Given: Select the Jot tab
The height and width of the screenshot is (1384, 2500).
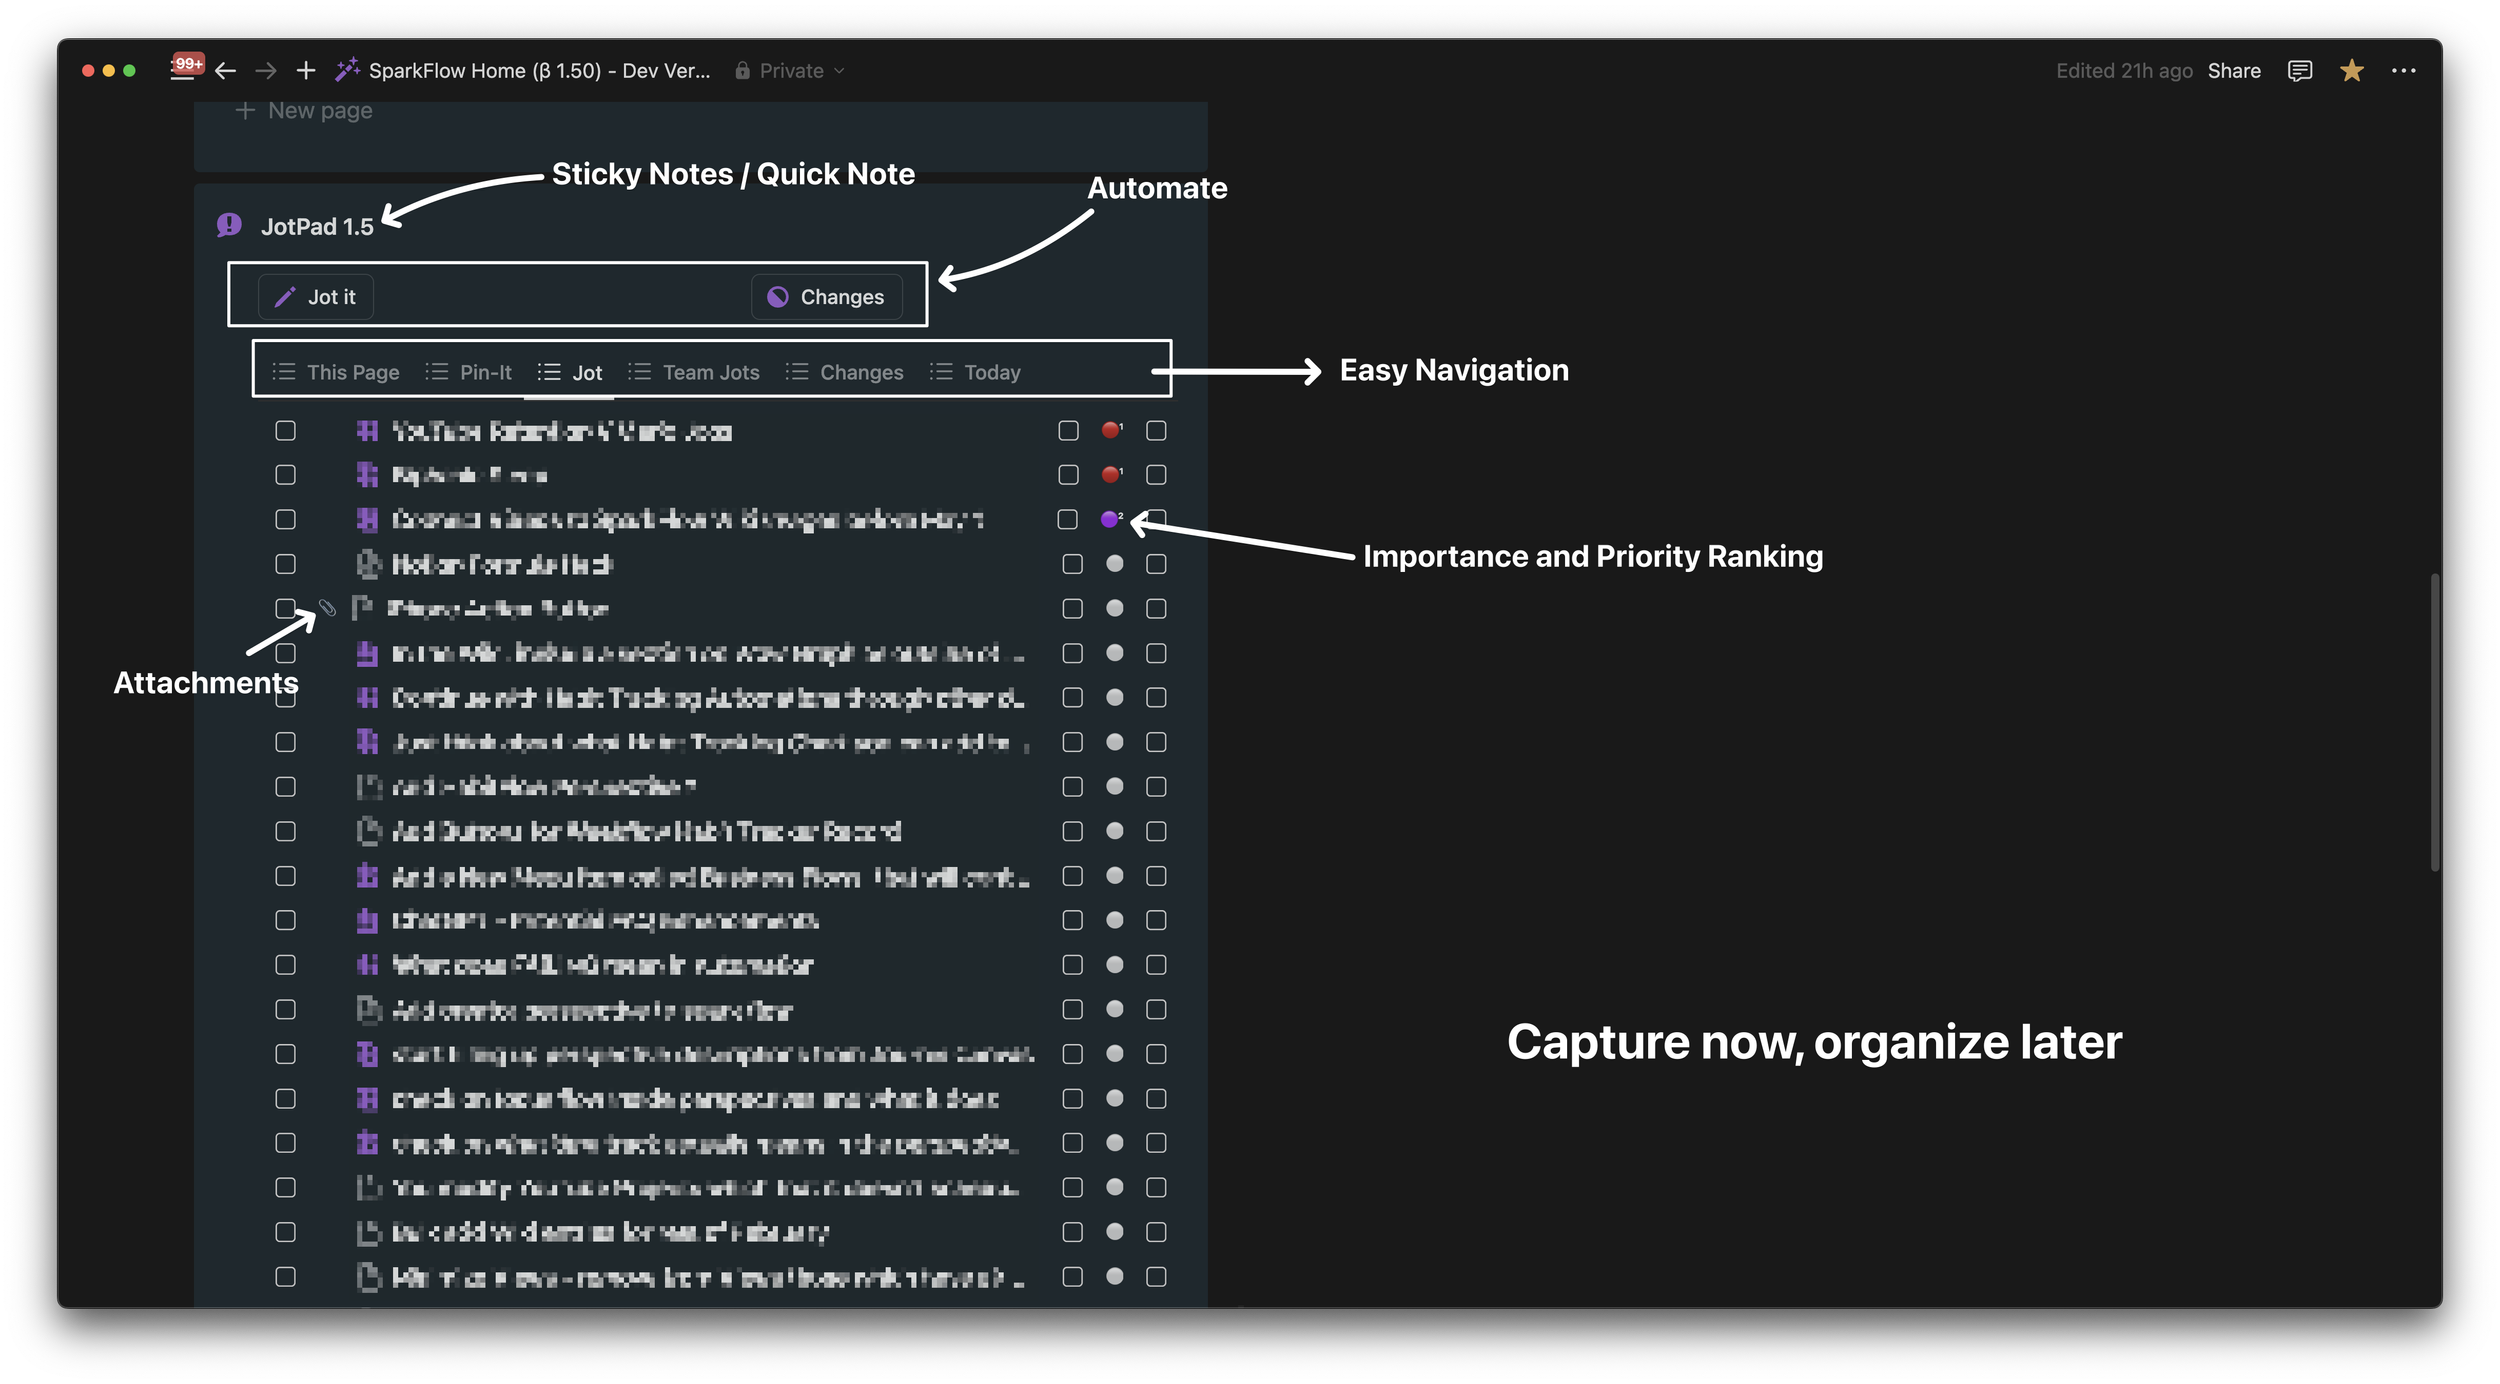Looking at the screenshot, I should pos(570,372).
